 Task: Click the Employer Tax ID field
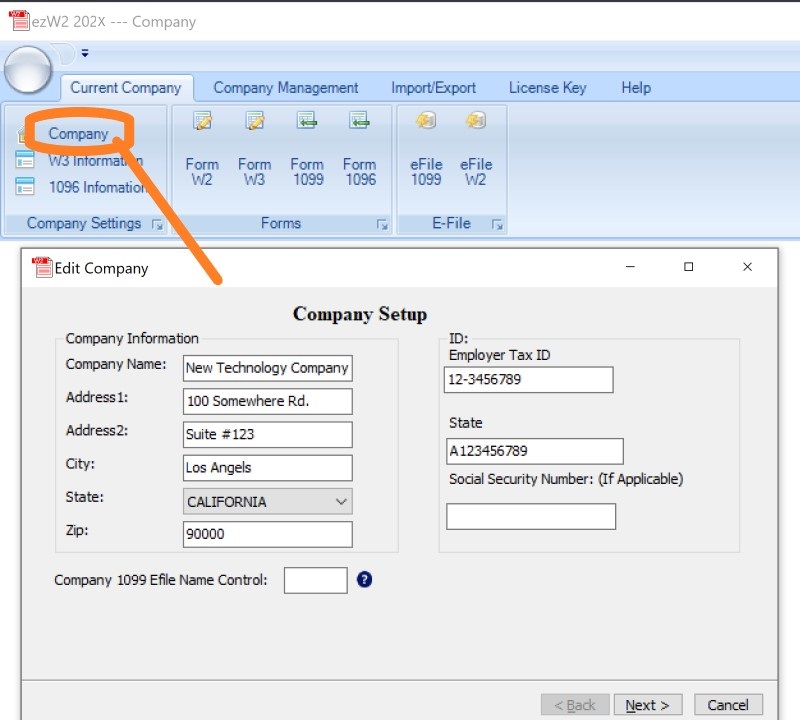click(528, 380)
